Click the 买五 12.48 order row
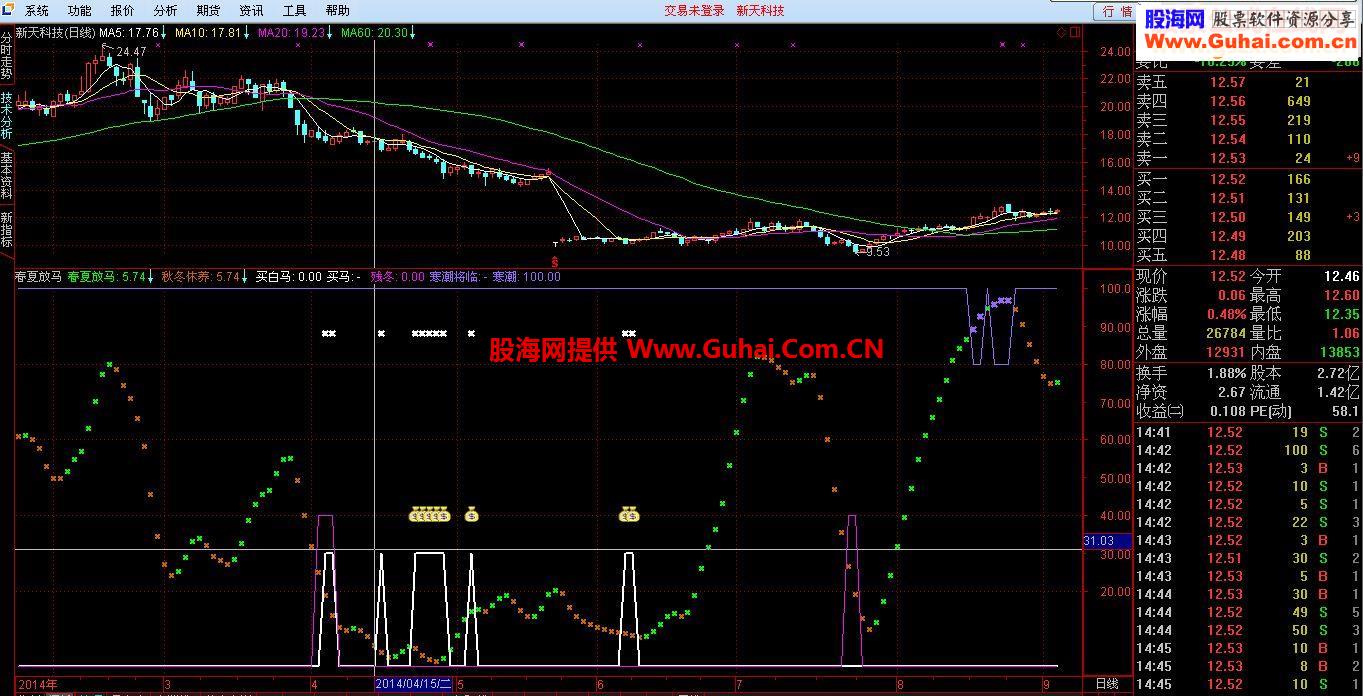 pyautogui.click(x=1247, y=255)
